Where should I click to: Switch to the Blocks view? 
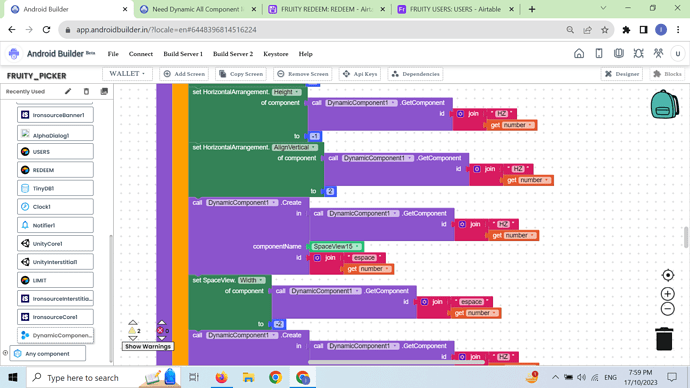(x=668, y=74)
